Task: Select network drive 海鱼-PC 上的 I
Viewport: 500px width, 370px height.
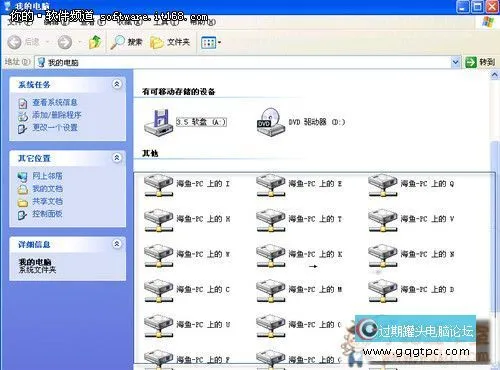Action: [x=187, y=185]
